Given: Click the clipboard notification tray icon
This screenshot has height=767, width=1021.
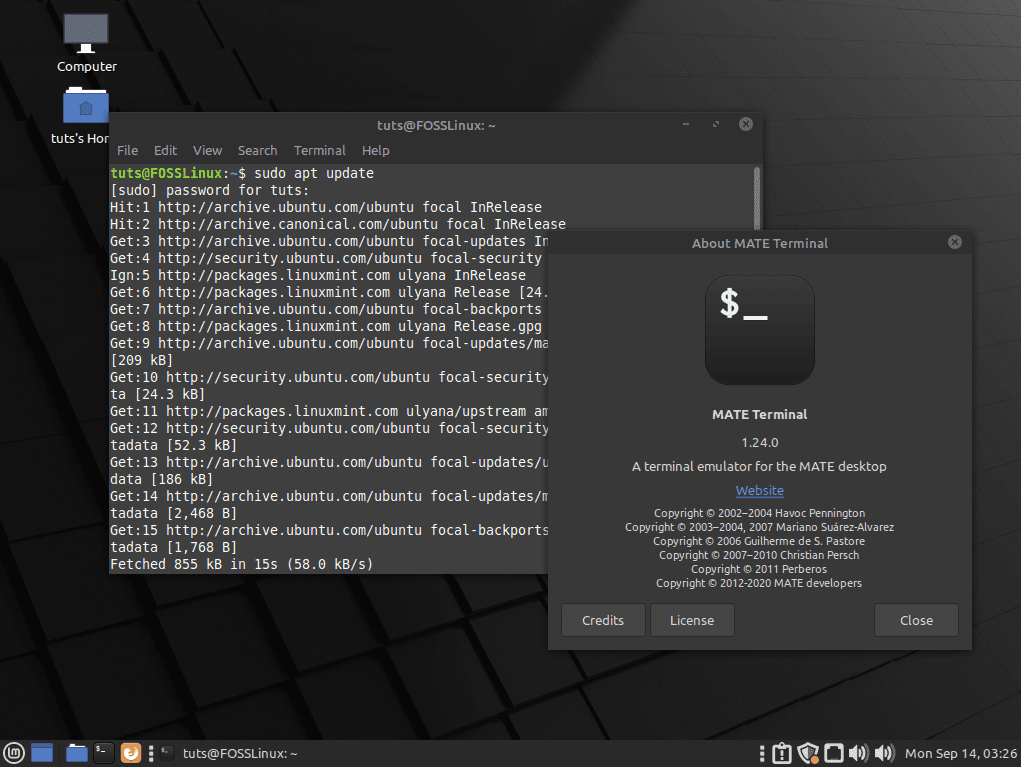Looking at the screenshot, I should pos(783,753).
